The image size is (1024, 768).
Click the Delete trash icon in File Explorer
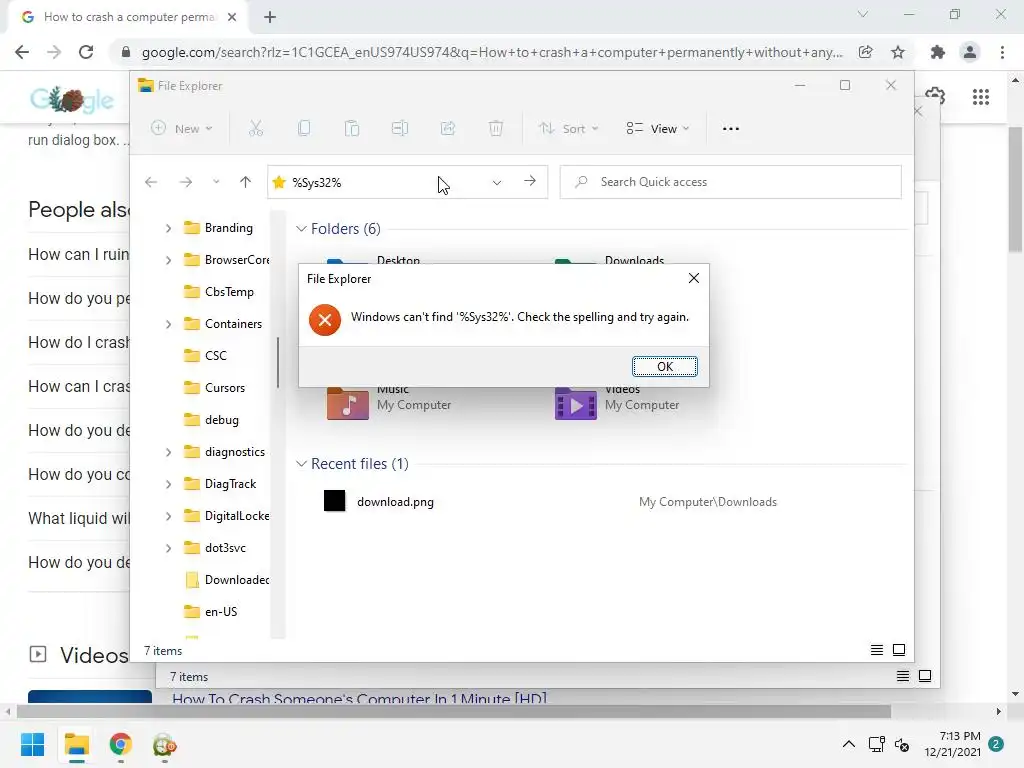[x=496, y=129]
